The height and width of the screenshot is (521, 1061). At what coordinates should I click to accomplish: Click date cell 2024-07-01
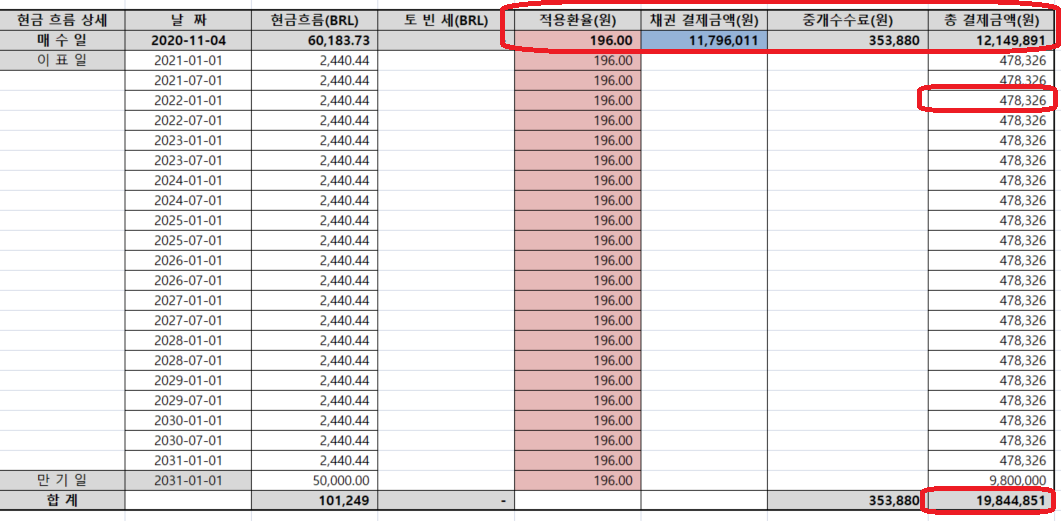[x=188, y=200]
